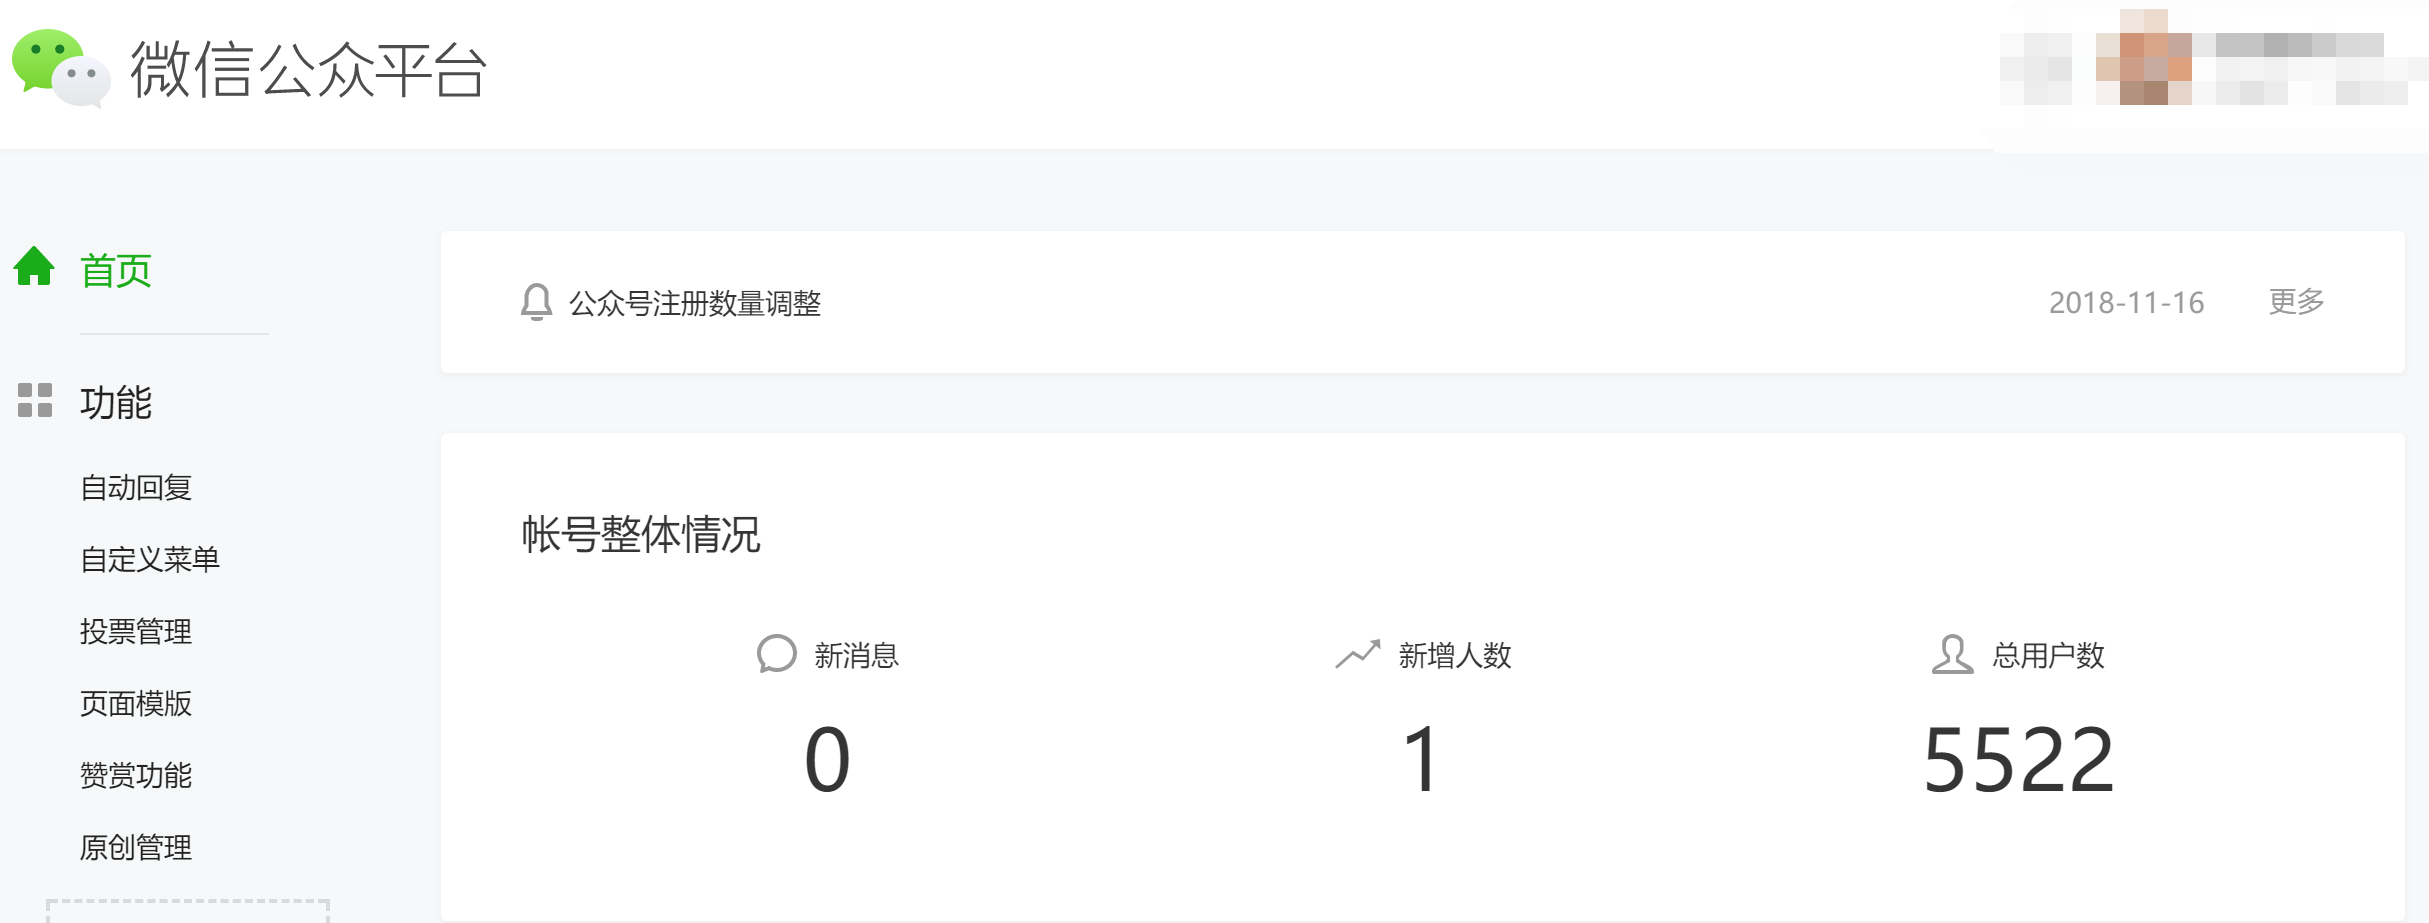This screenshot has width=2429, height=923.
Task: Click the green home icon
Action: point(34,267)
